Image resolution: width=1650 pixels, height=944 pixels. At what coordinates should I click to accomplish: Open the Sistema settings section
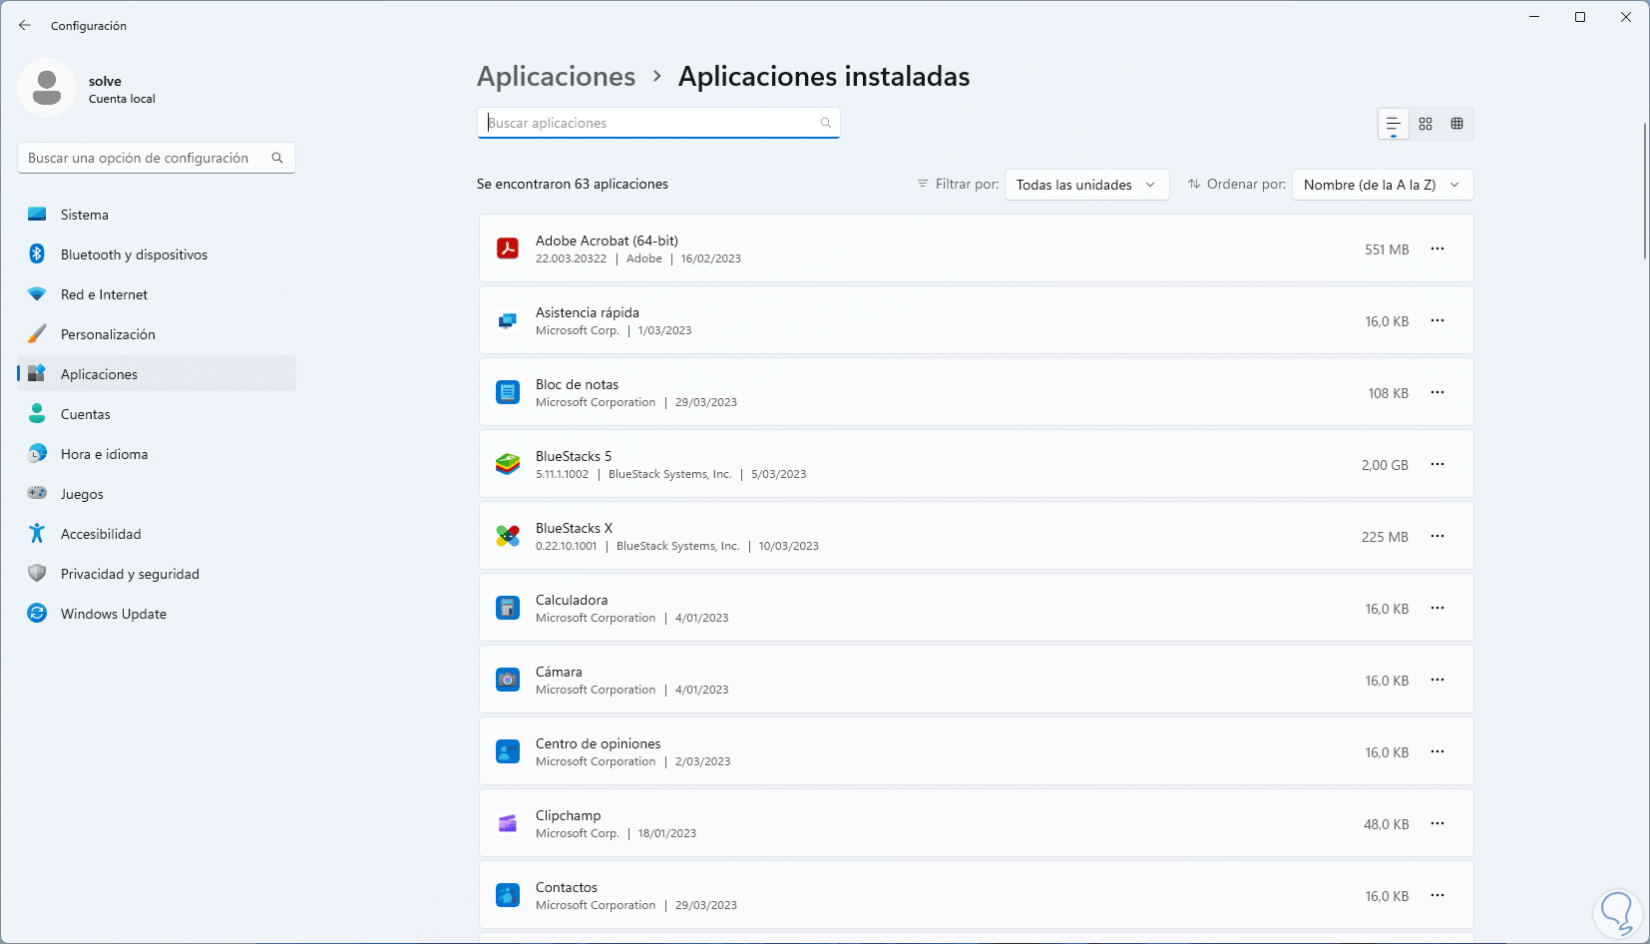(84, 215)
